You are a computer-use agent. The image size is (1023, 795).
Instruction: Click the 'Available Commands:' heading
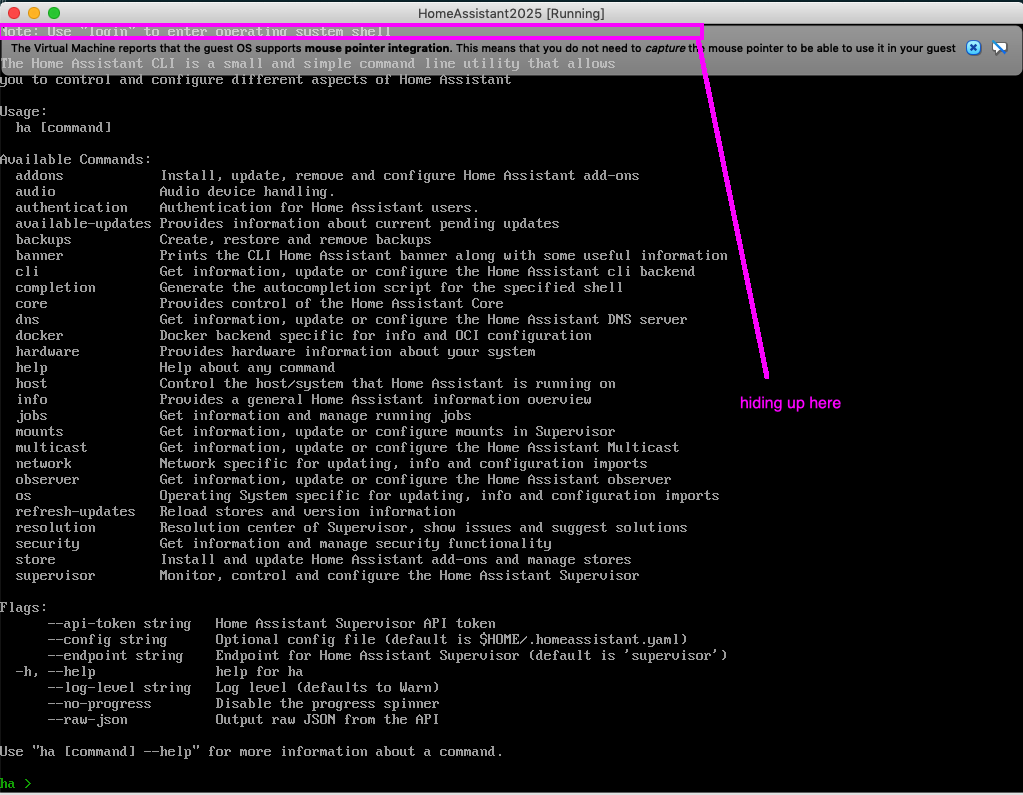[x=76, y=159]
